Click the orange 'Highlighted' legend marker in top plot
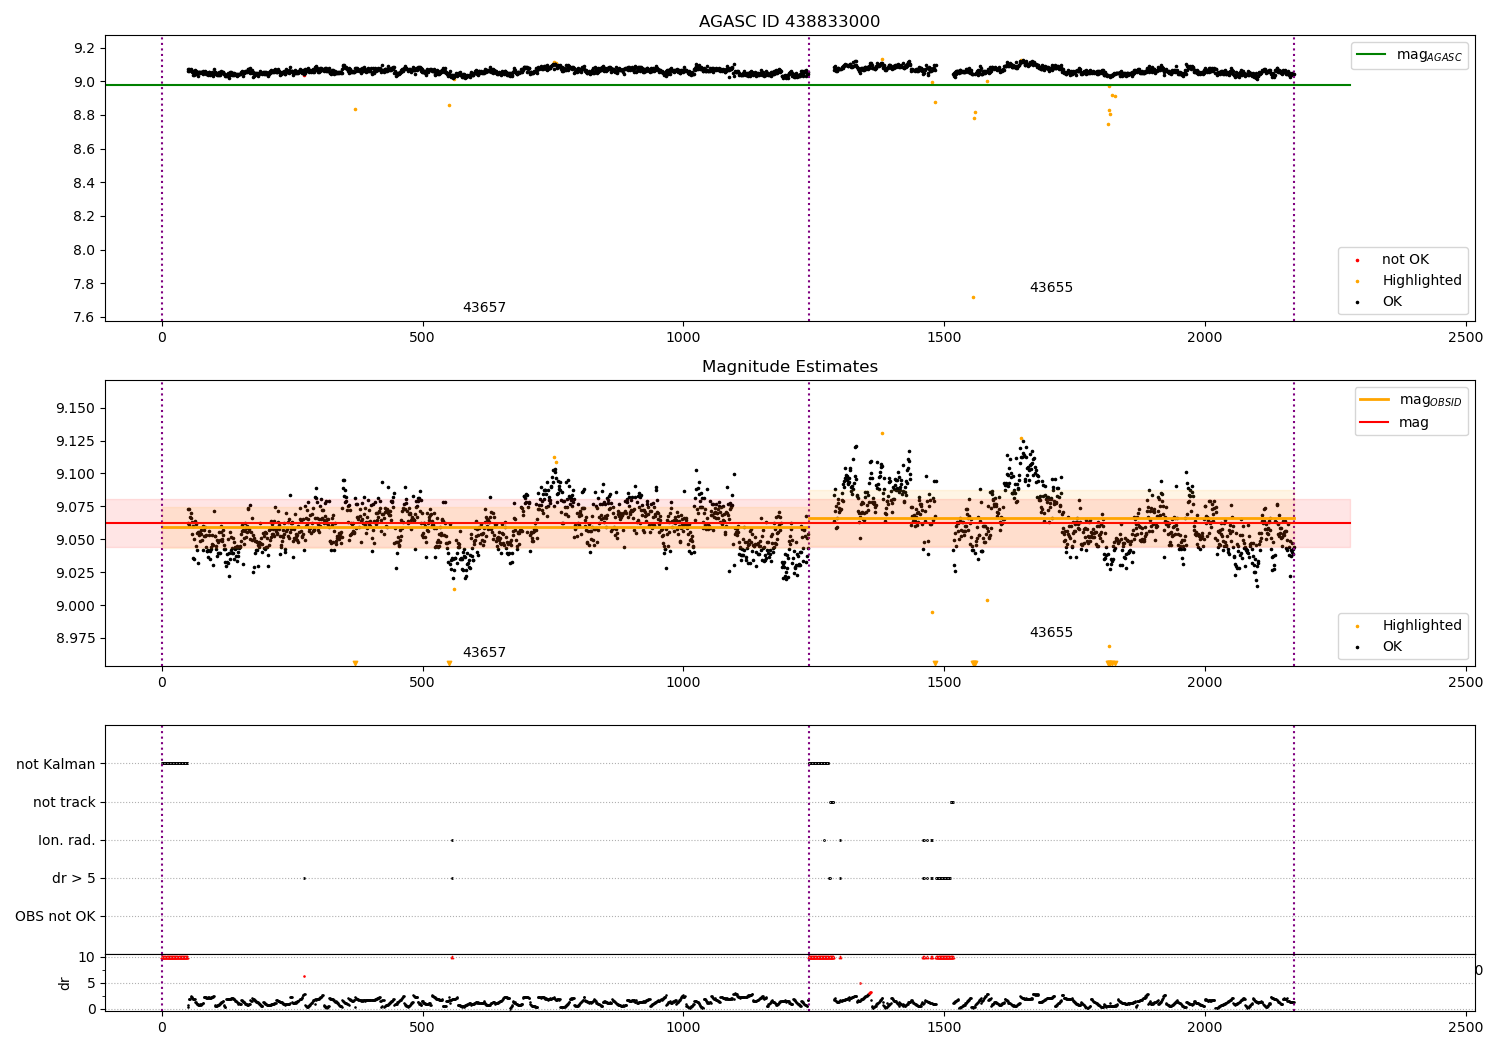The width and height of the screenshot is (1500, 1050). 1358,281
